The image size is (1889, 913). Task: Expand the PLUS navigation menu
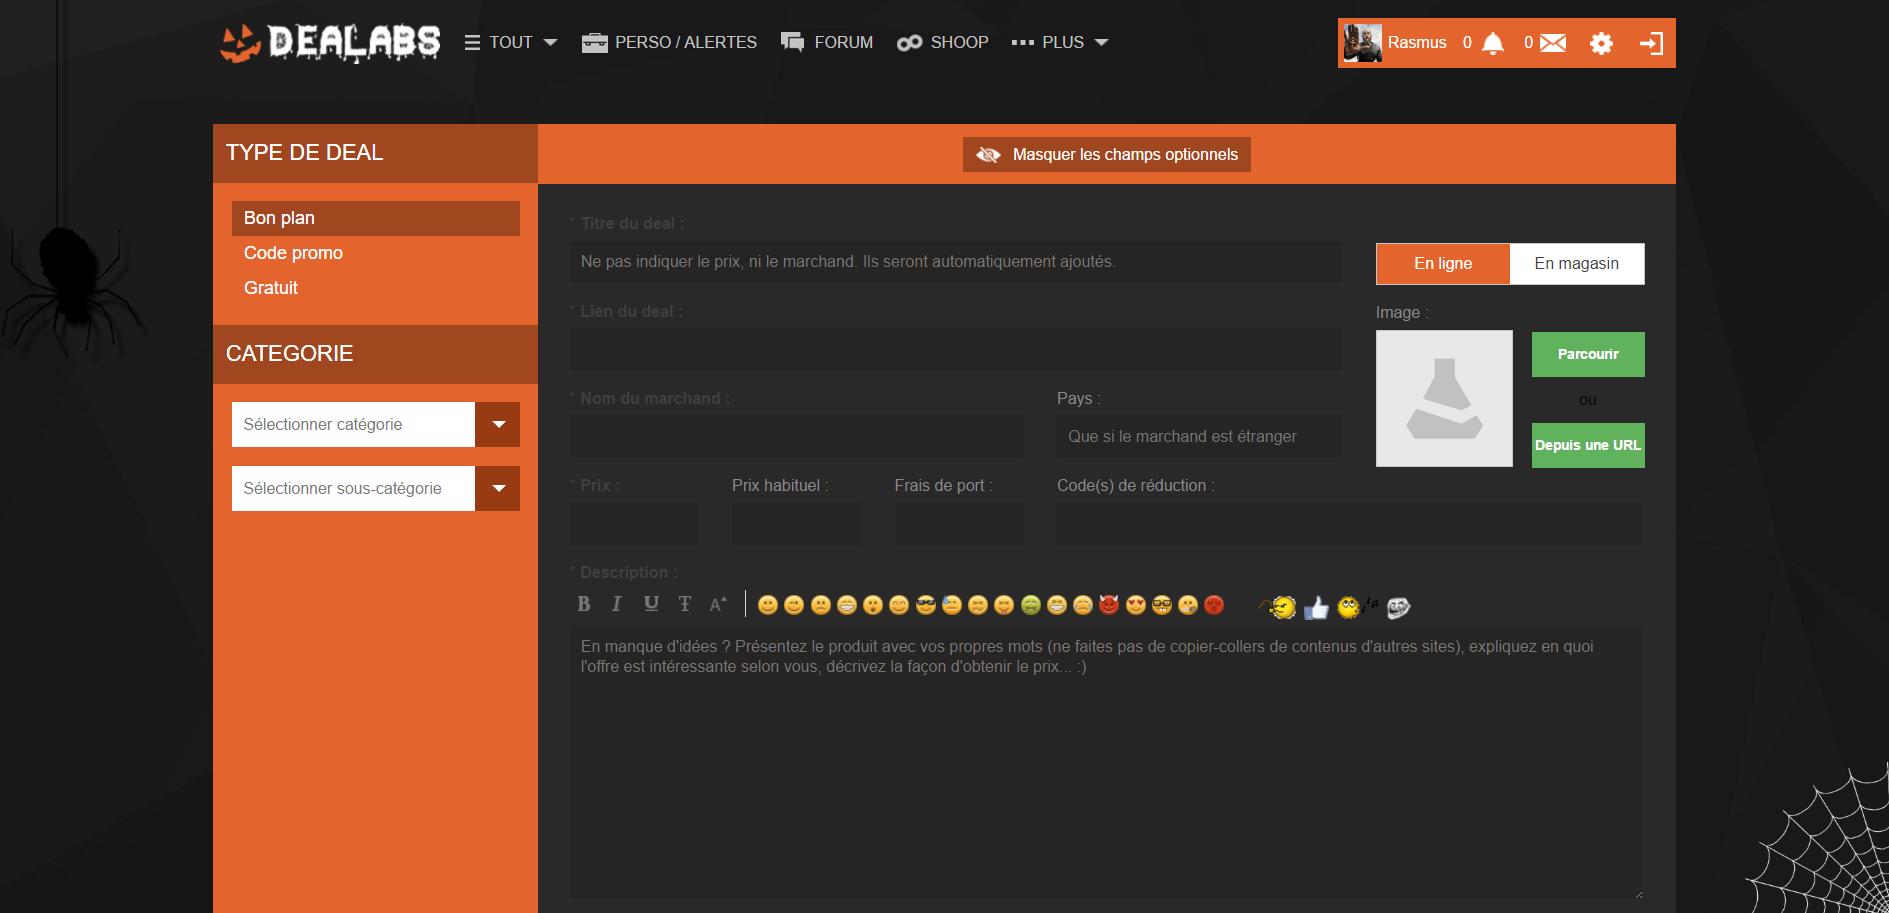pos(1060,43)
